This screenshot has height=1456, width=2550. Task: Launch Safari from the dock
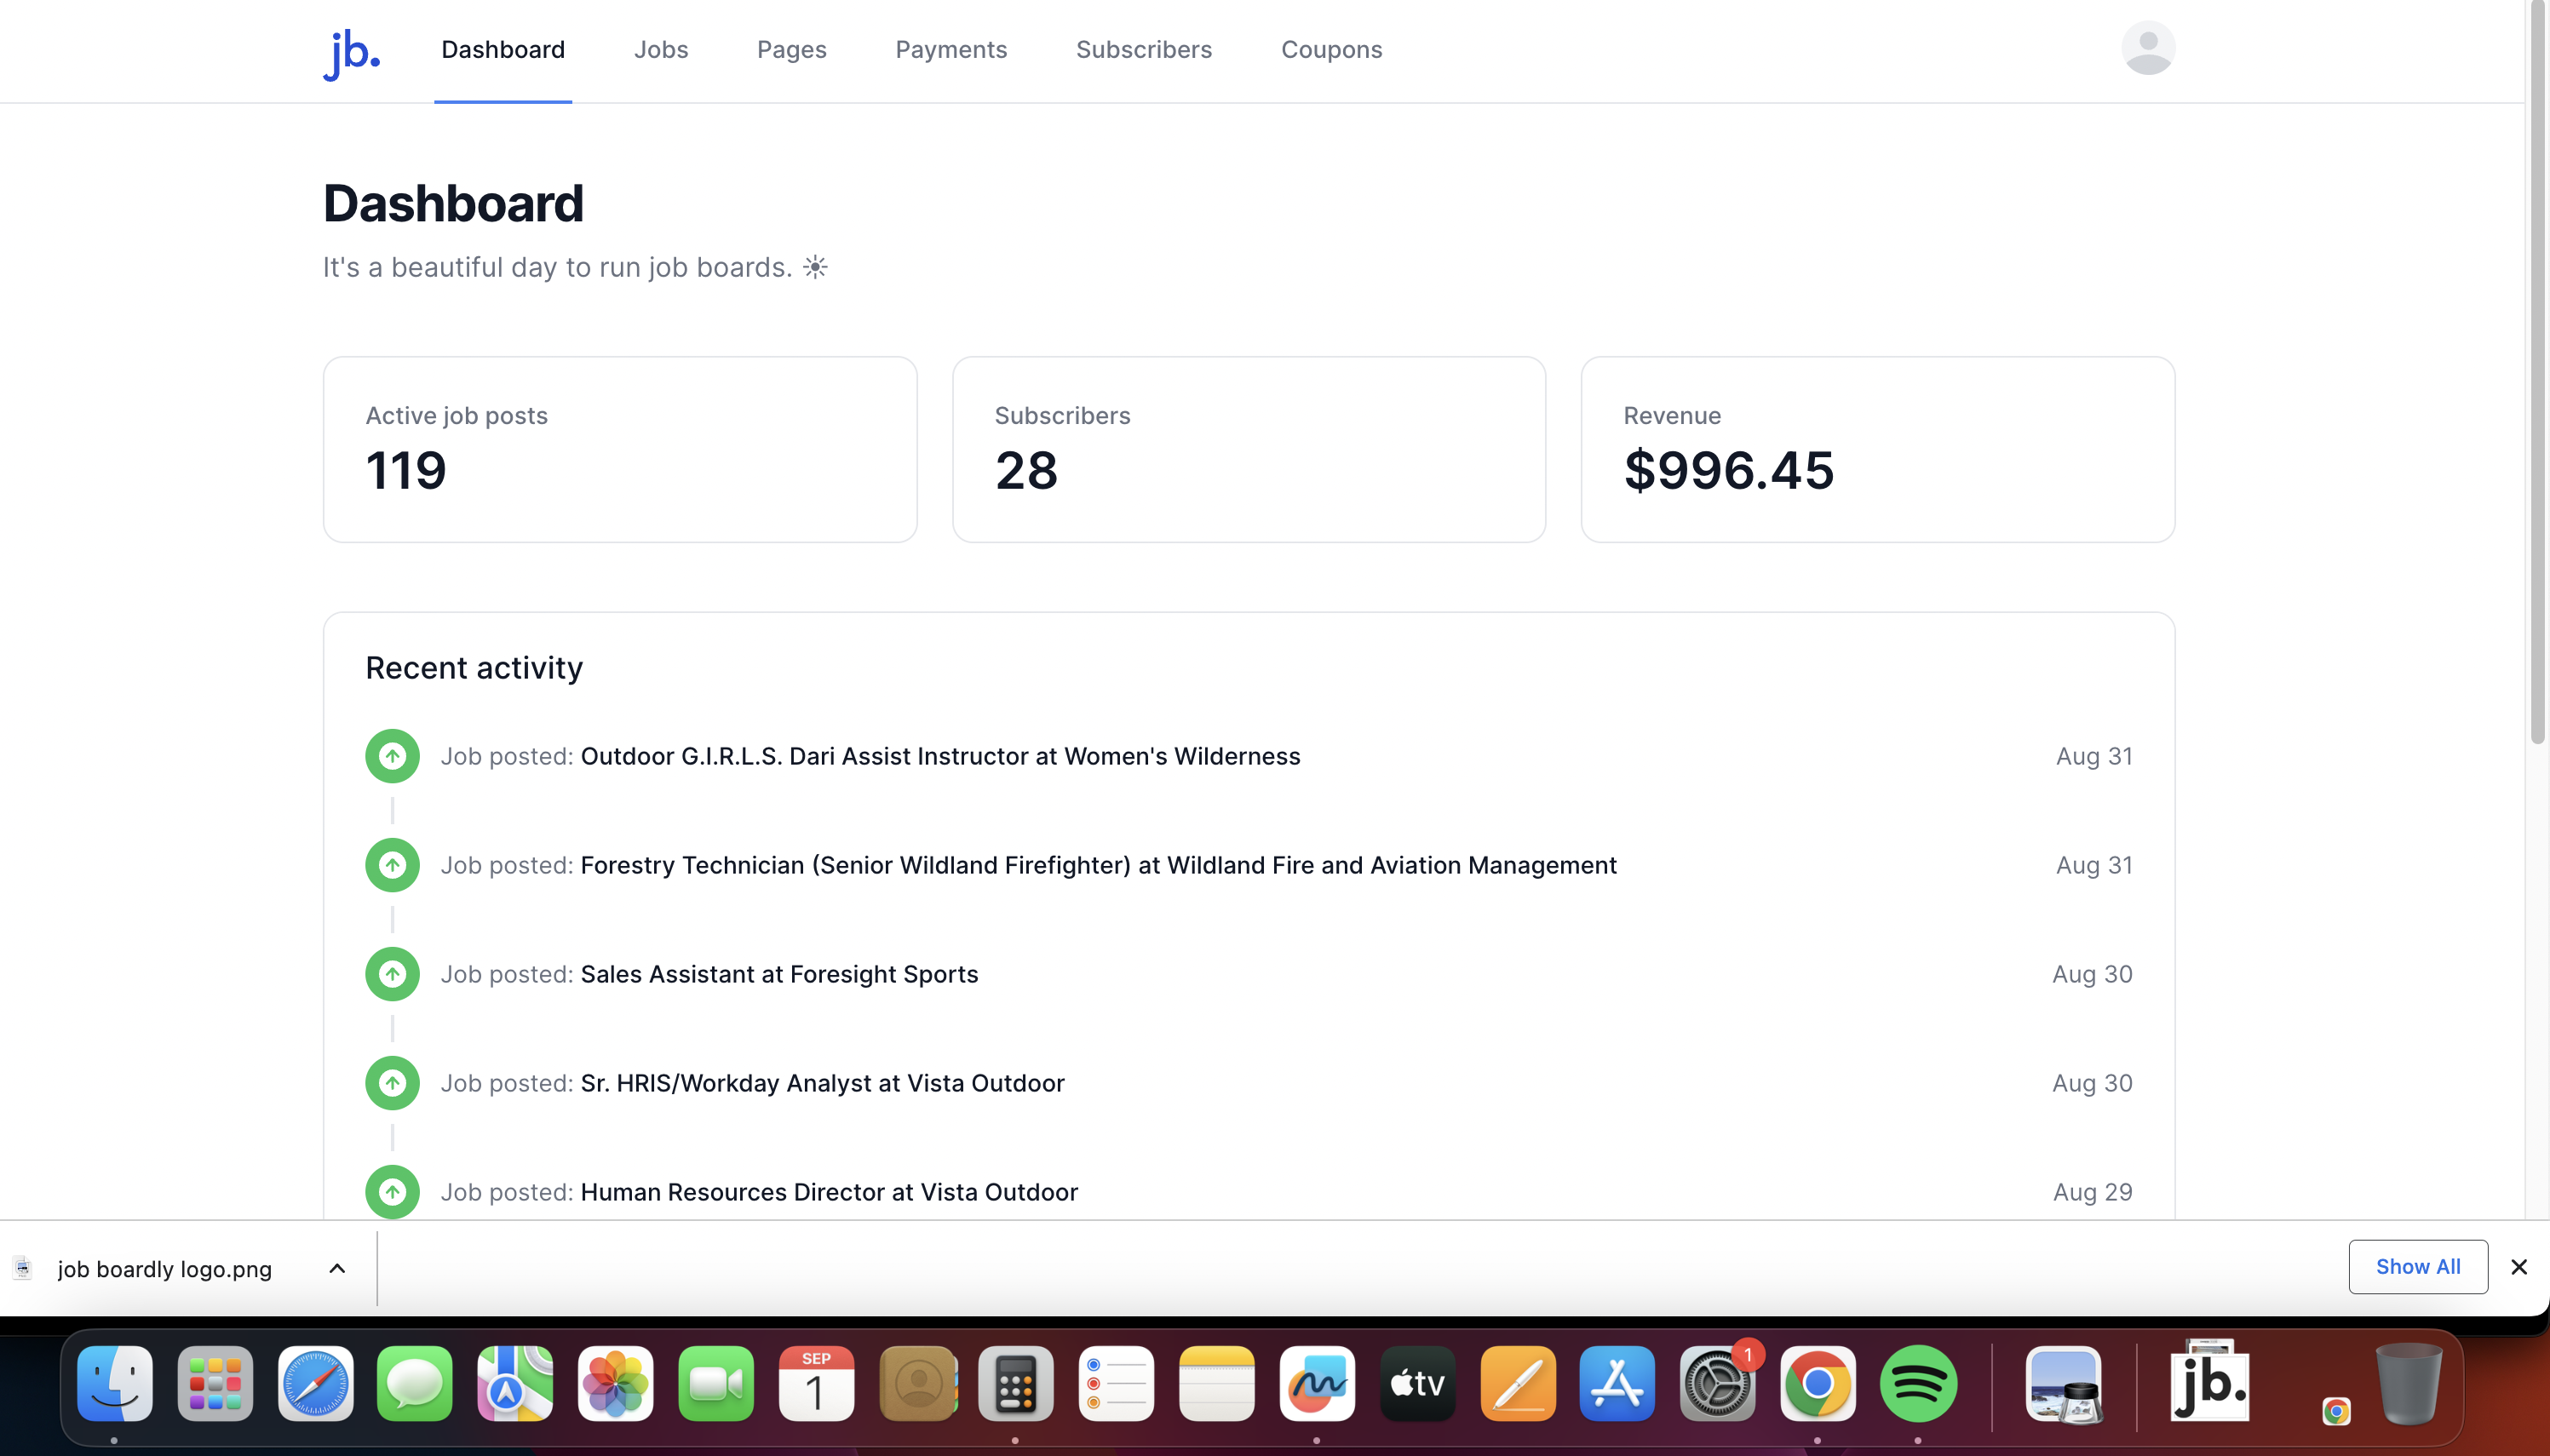[315, 1384]
